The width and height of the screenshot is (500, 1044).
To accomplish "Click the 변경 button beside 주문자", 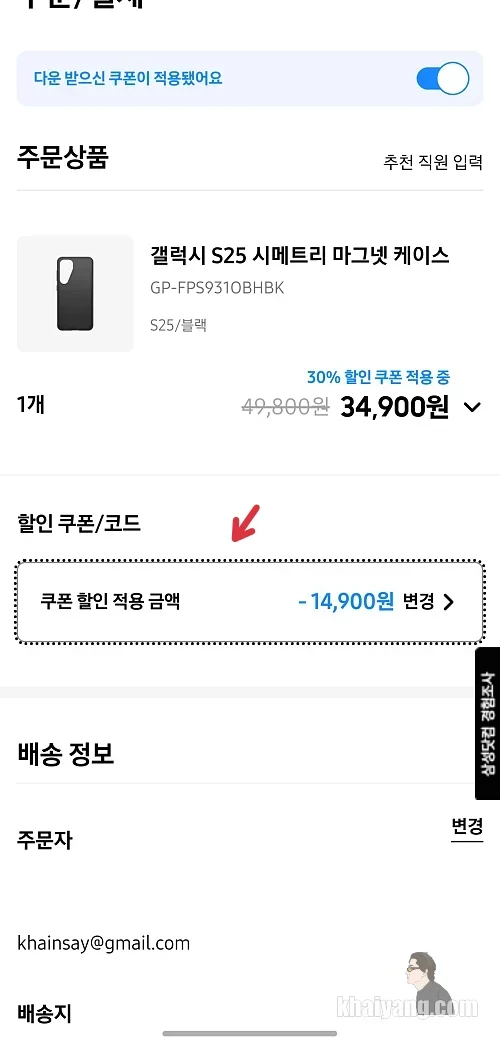I will (x=467, y=828).
